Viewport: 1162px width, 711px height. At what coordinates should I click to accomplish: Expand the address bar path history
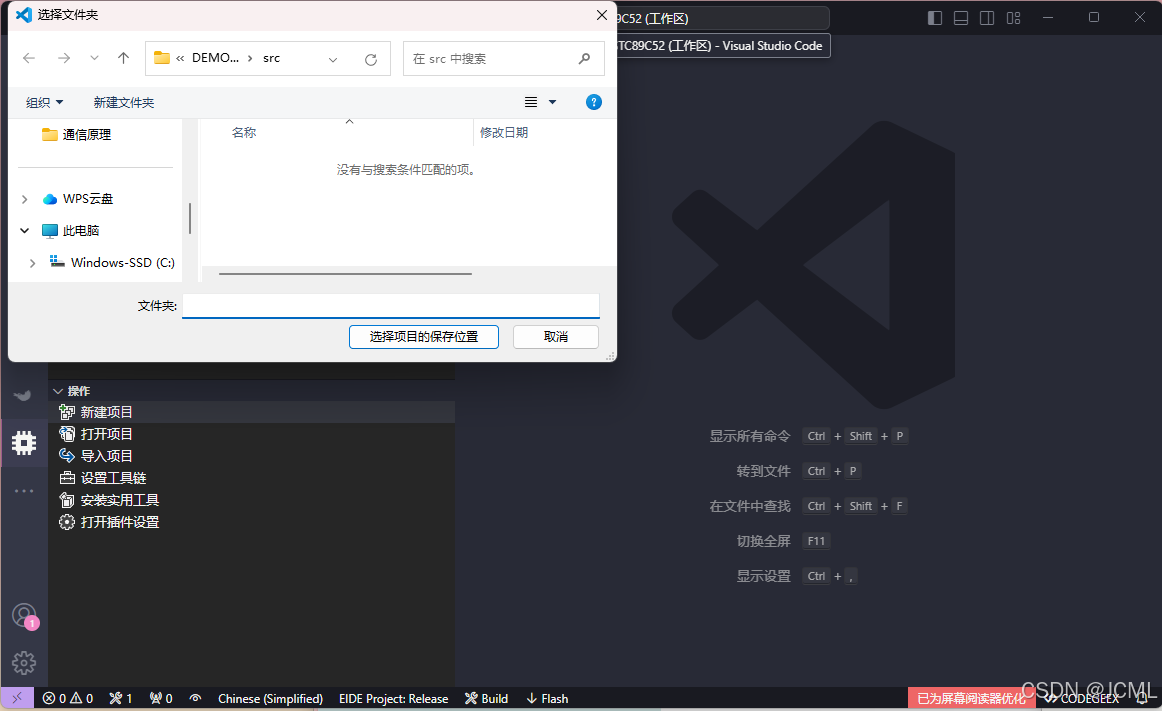[x=333, y=59]
